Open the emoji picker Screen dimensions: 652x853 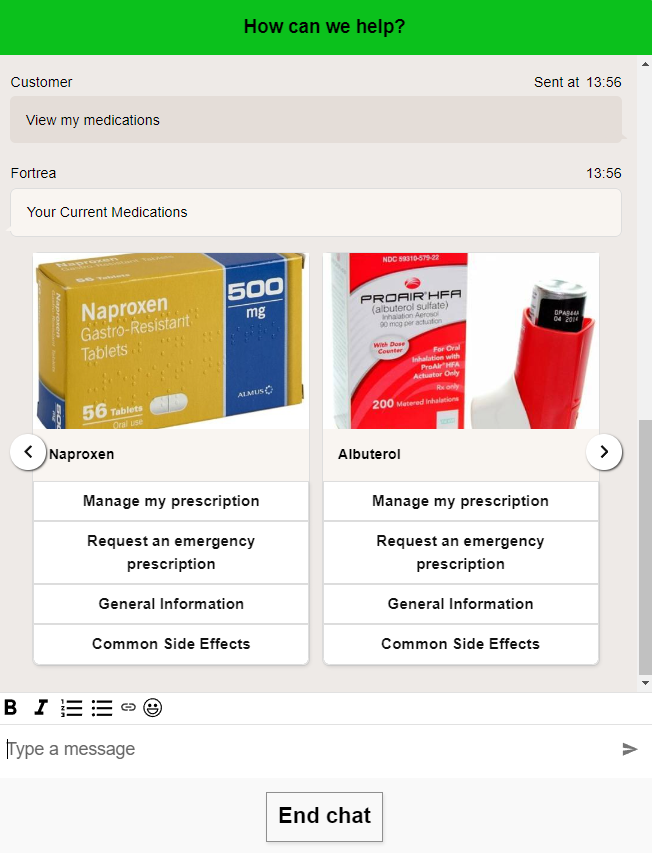coord(152,707)
